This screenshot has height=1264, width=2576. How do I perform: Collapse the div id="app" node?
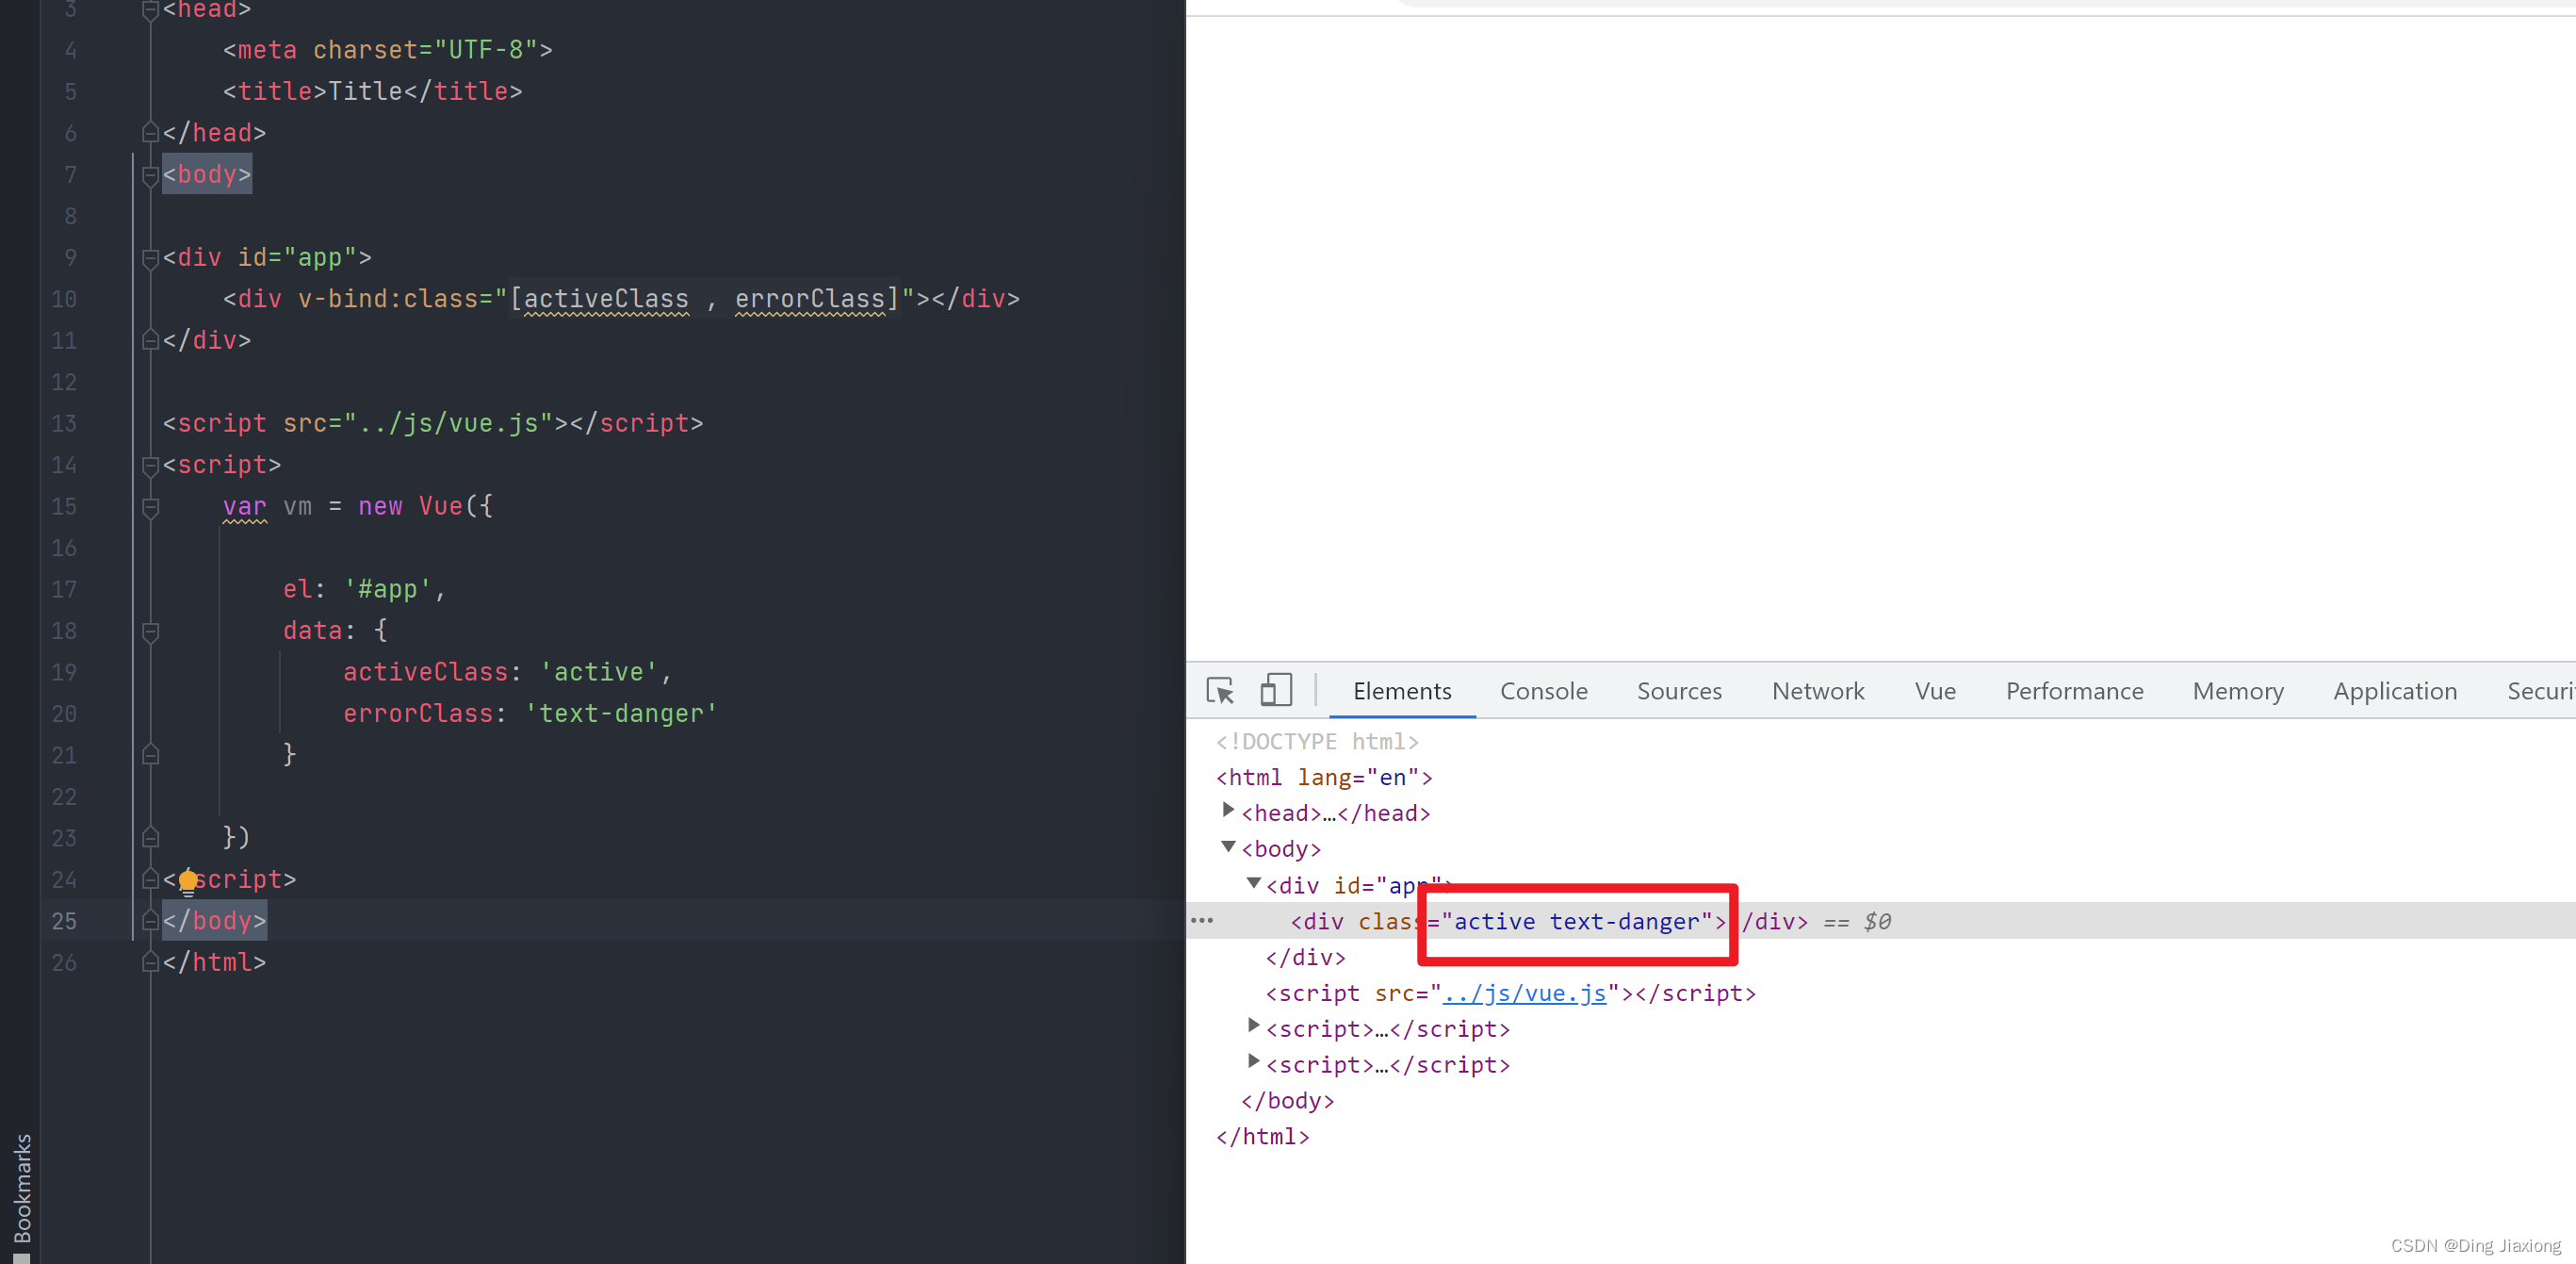pos(1253,883)
